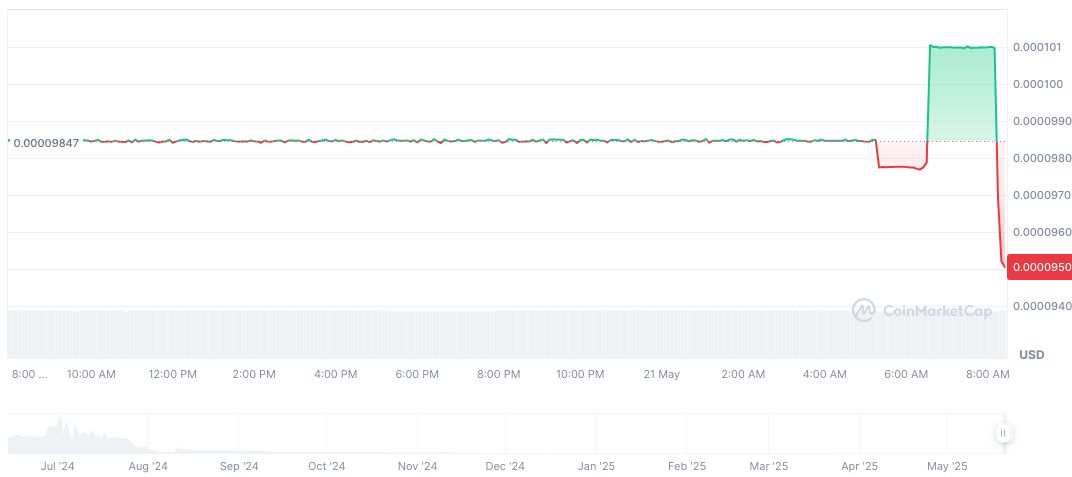Click the 0.0000960 price axis label

click(x=1042, y=232)
